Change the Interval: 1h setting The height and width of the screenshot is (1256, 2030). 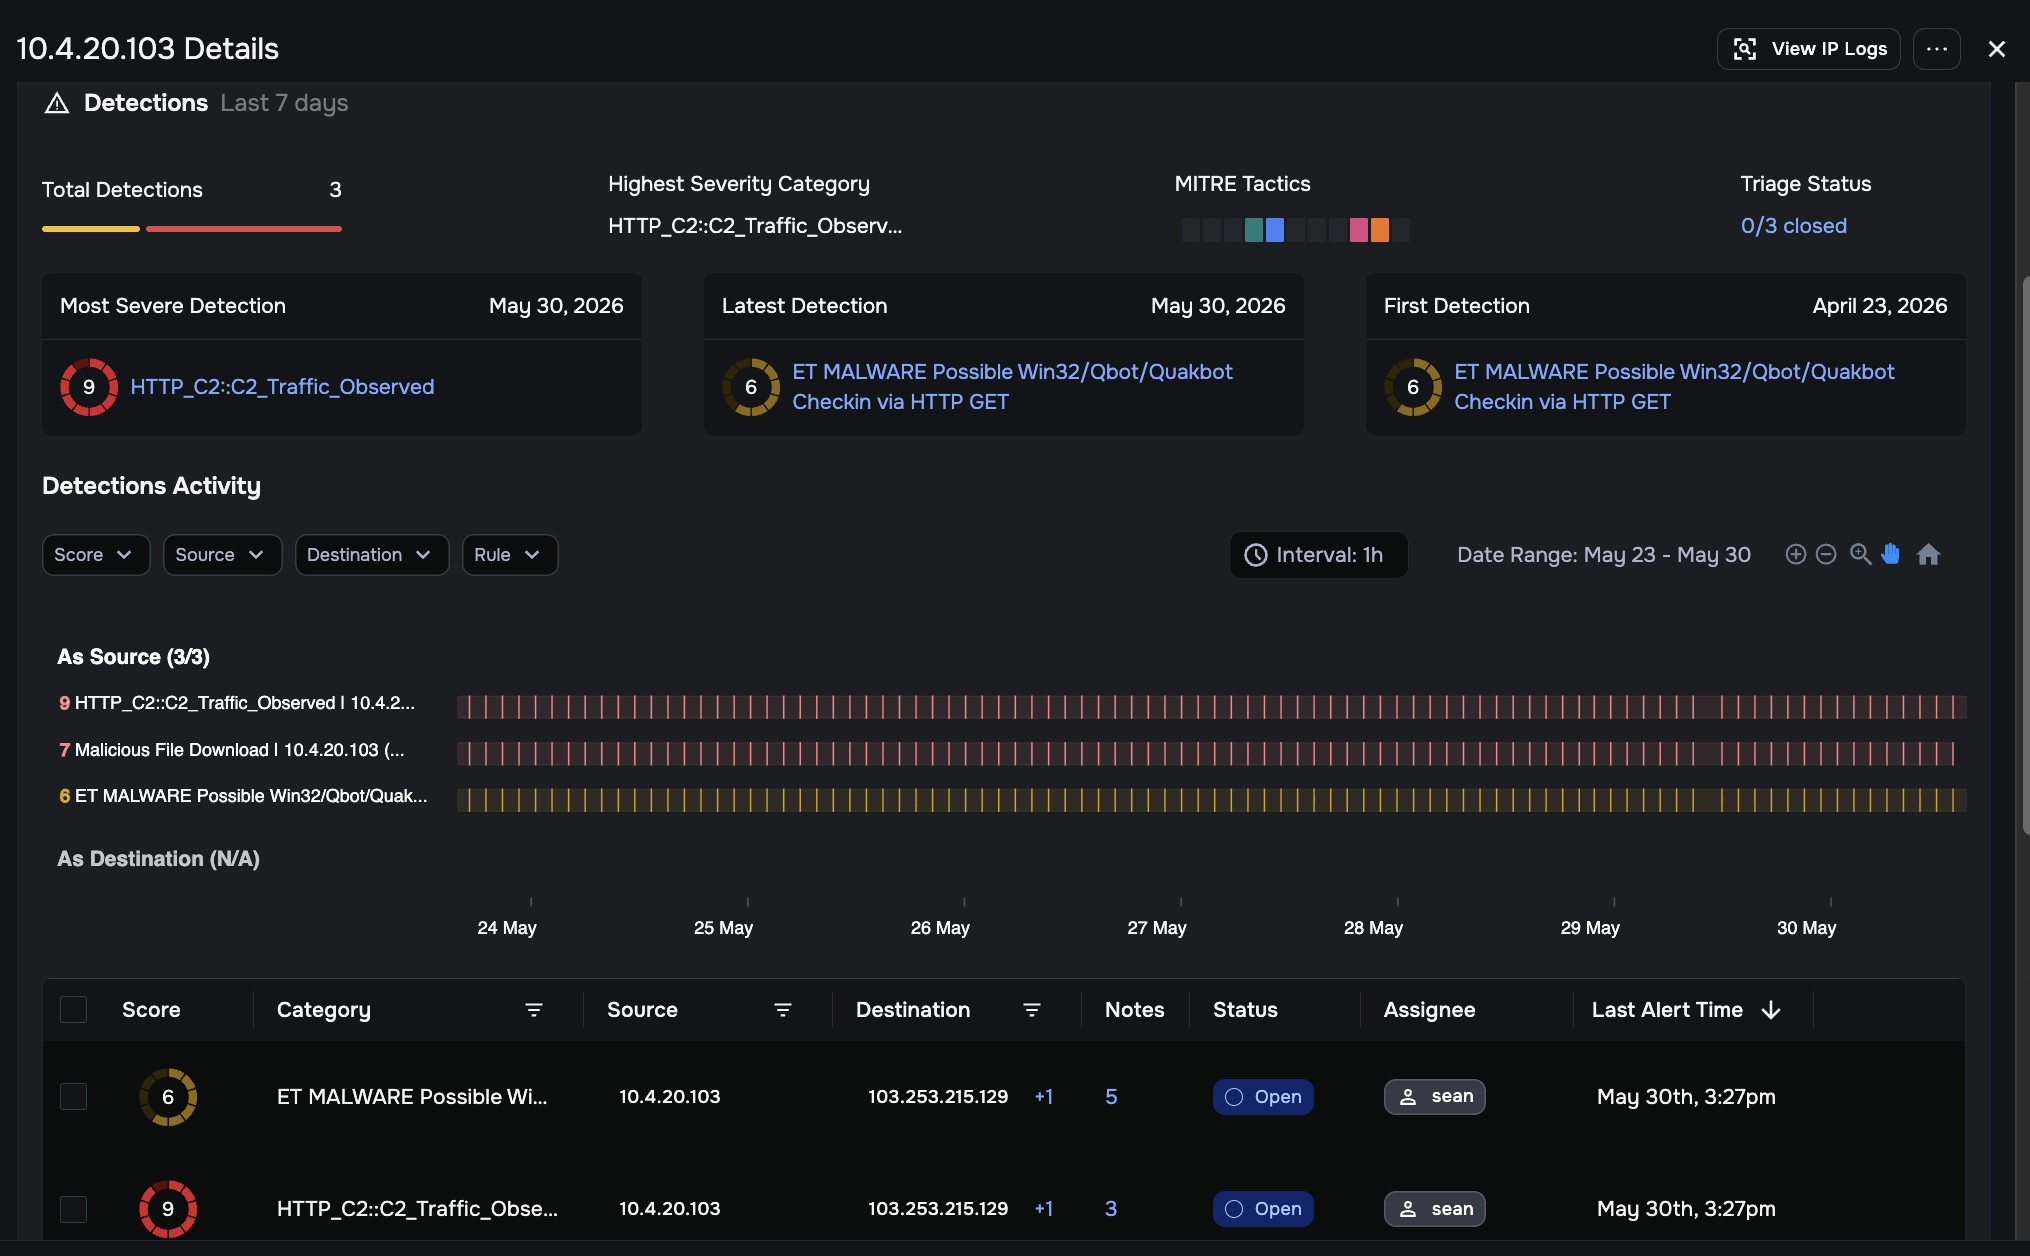(x=1318, y=555)
